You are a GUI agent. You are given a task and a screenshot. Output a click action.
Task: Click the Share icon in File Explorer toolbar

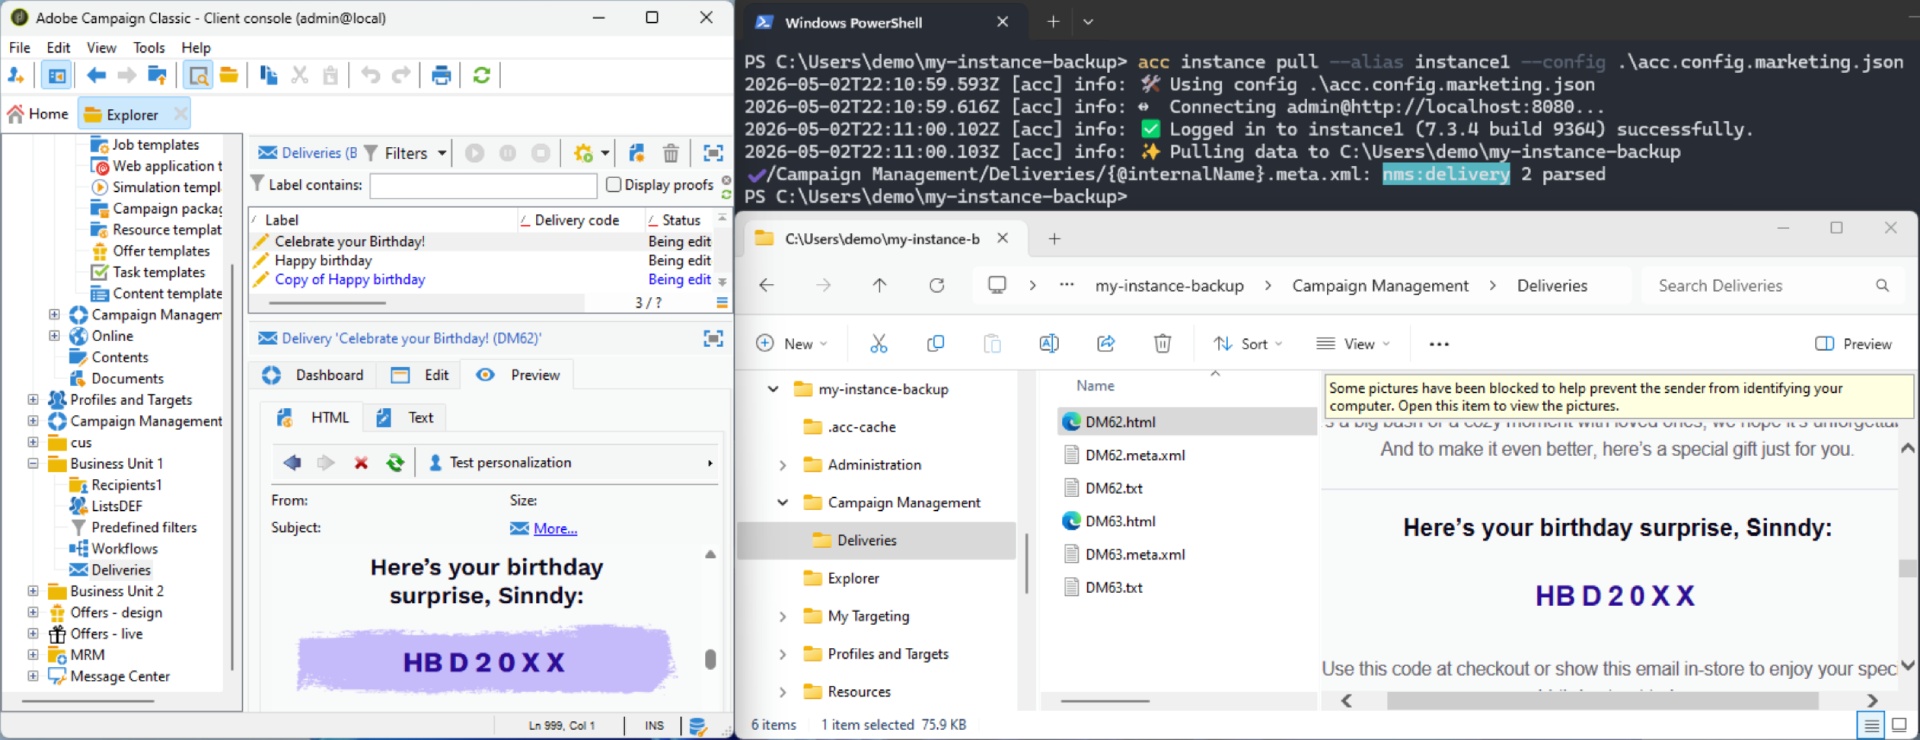pos(1106,344)
